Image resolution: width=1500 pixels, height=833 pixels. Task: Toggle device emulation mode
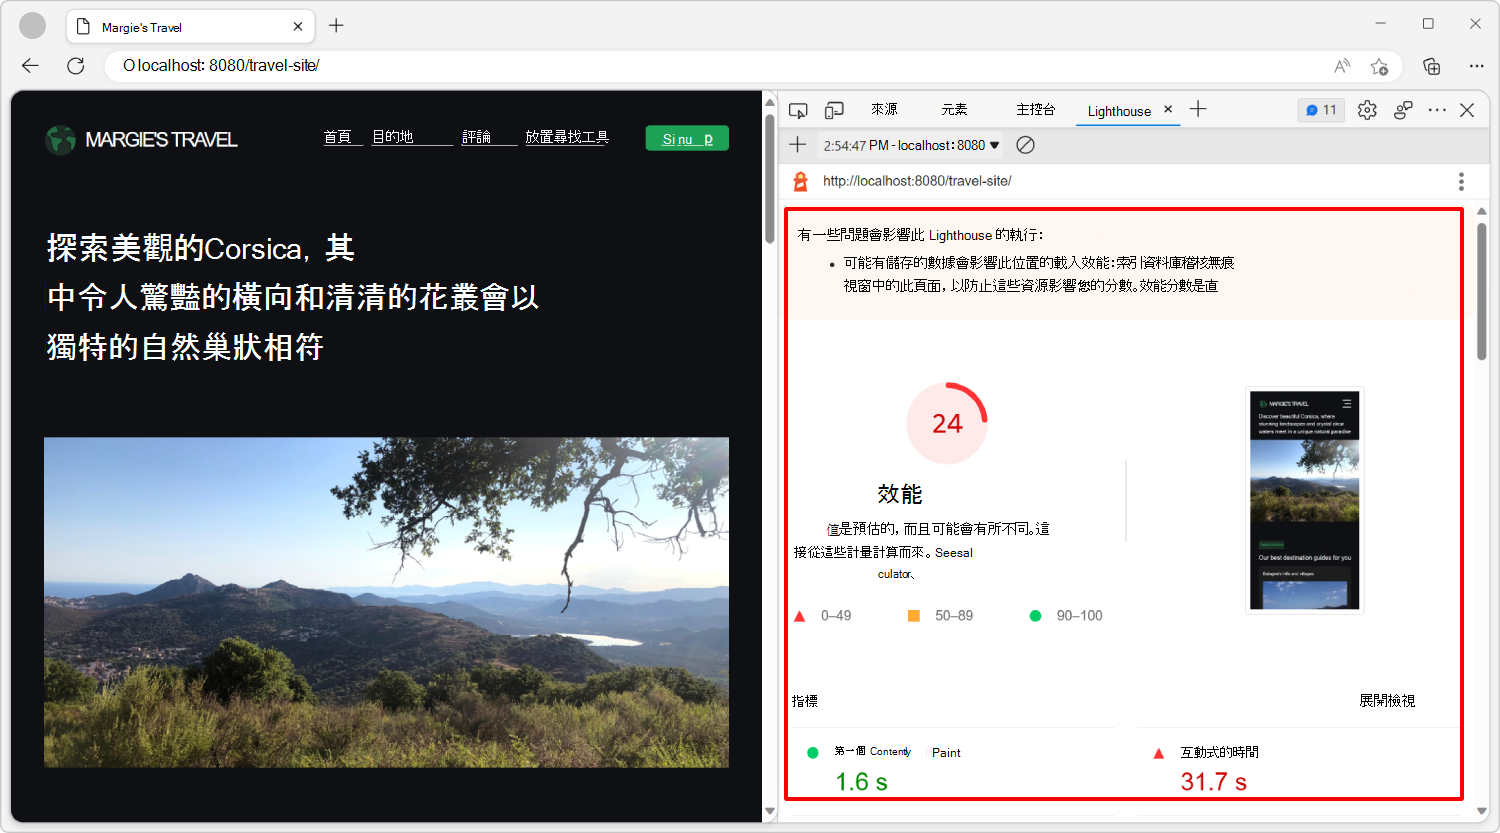pyautogui.click(x=834, y=110)
